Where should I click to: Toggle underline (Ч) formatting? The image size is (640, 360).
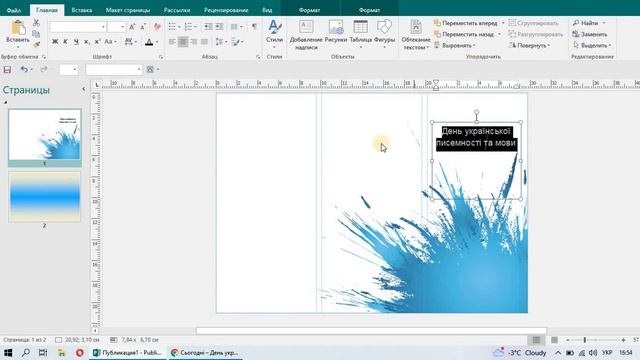(x=76, y=42)
